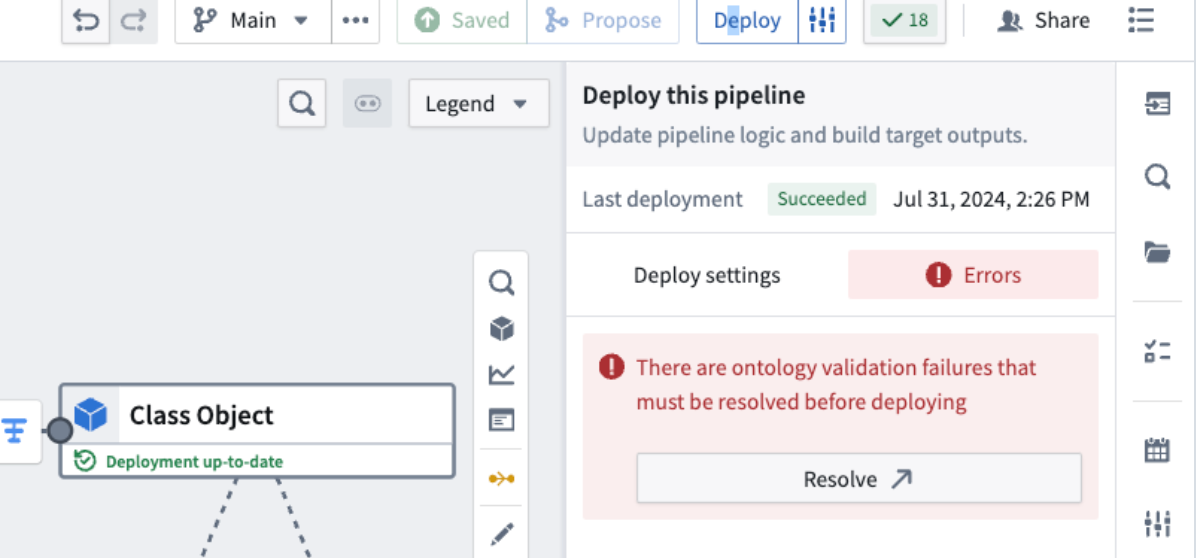Open the three-dots branch options menu
The width and height of the screenshot is (1196, 558).
355,21
